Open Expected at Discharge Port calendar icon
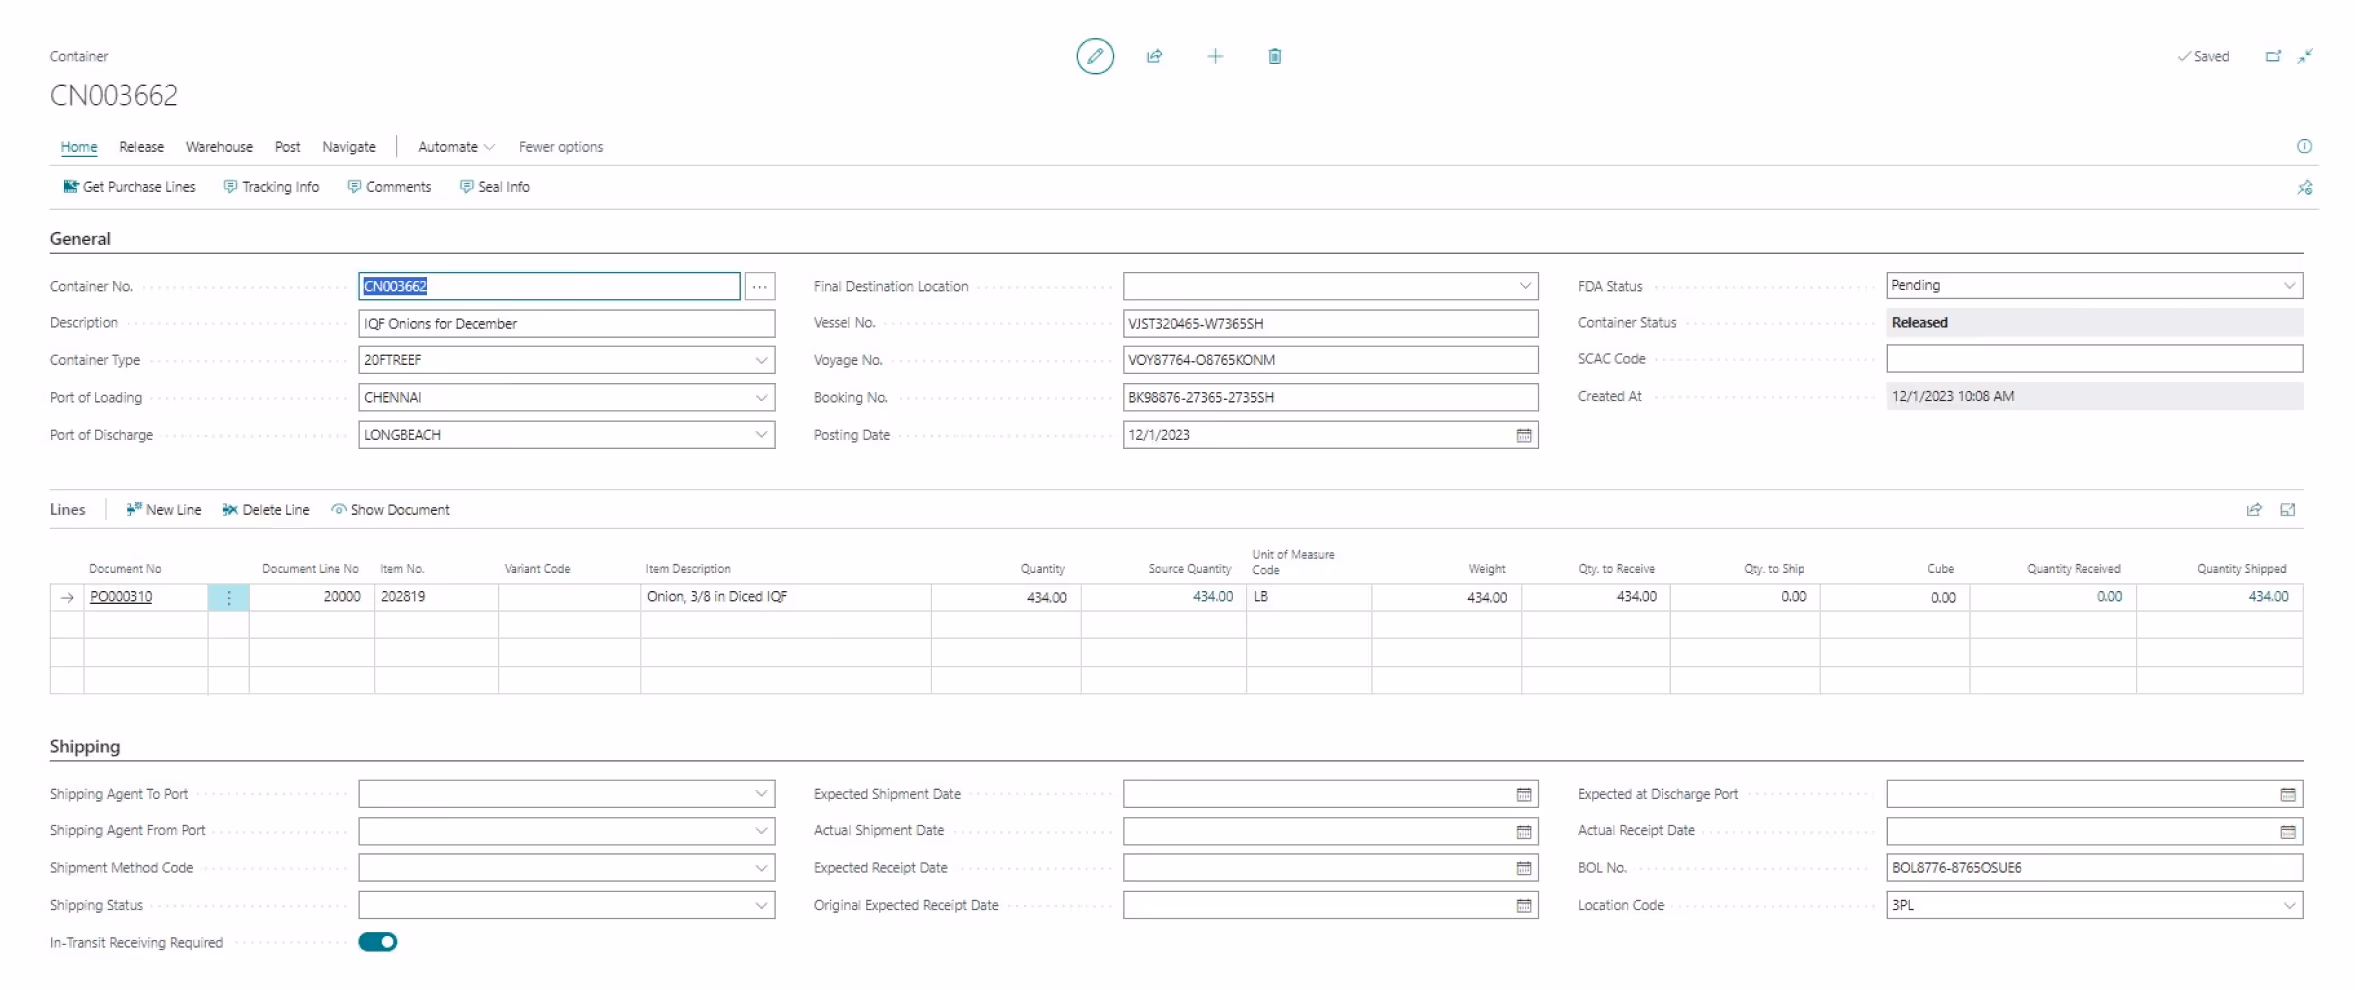 (2287, 794)
